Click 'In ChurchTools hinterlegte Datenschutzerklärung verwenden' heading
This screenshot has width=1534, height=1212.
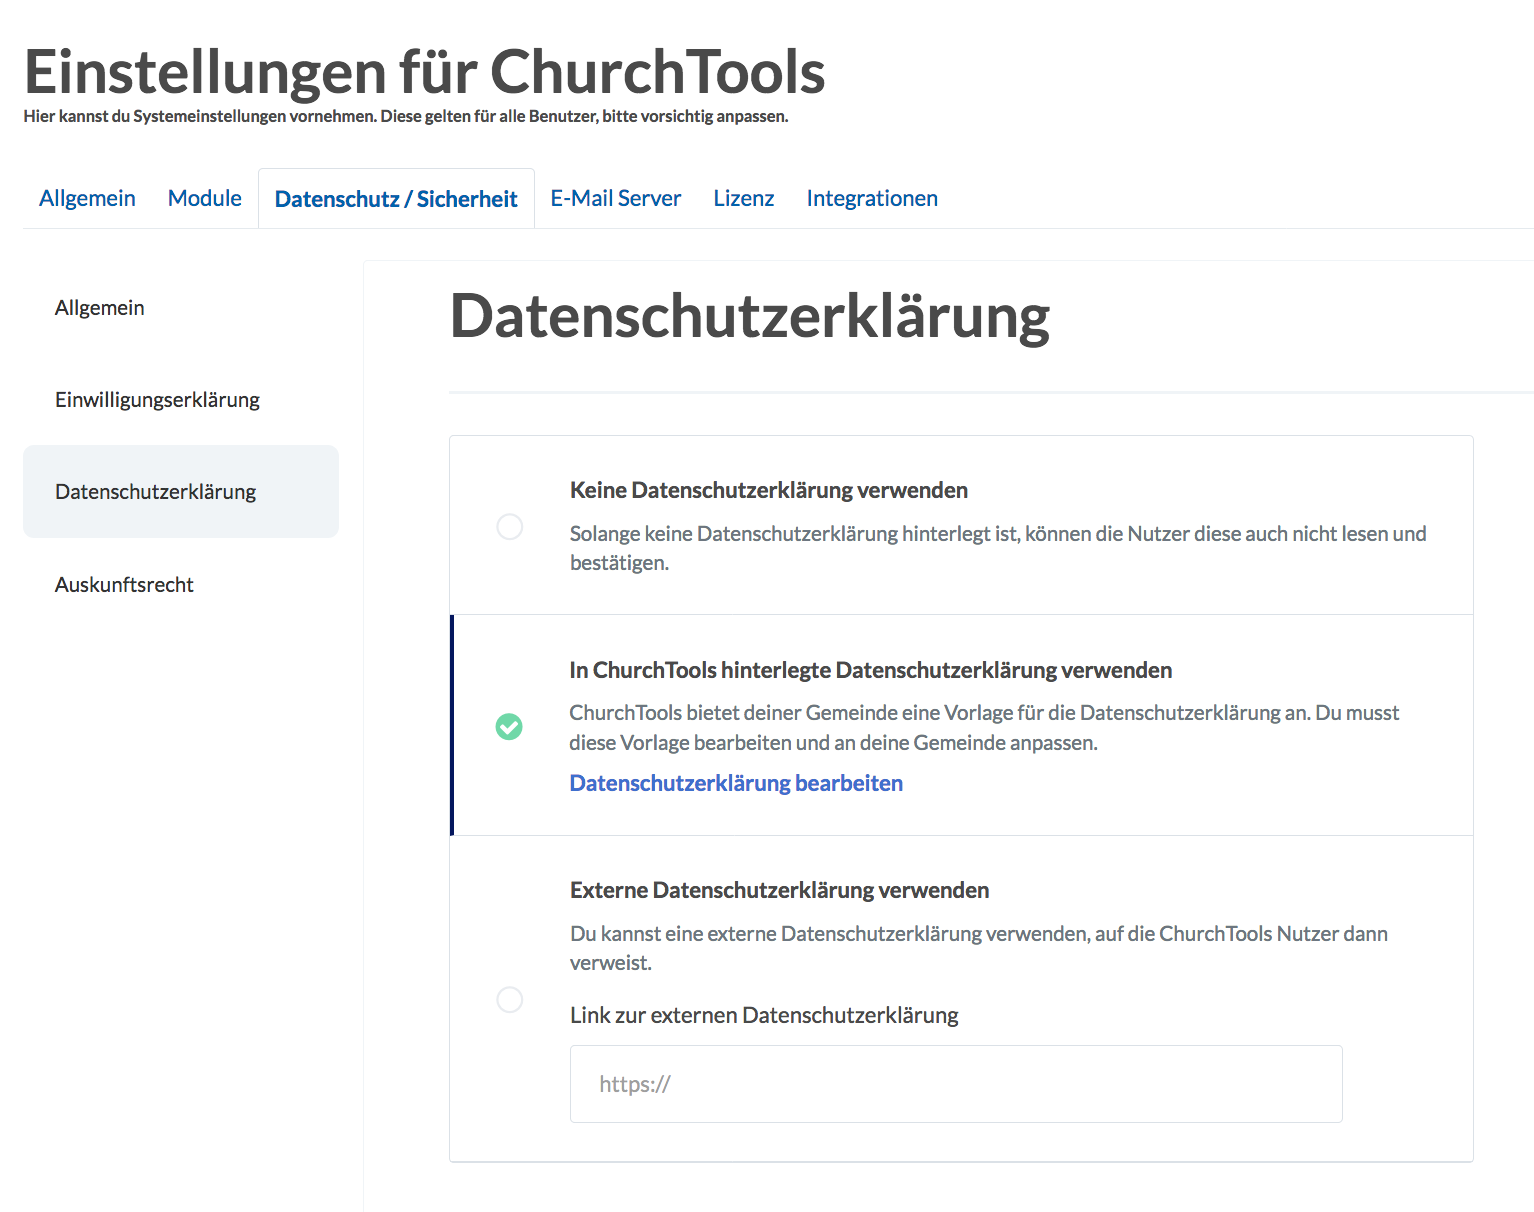click(871, 670)
